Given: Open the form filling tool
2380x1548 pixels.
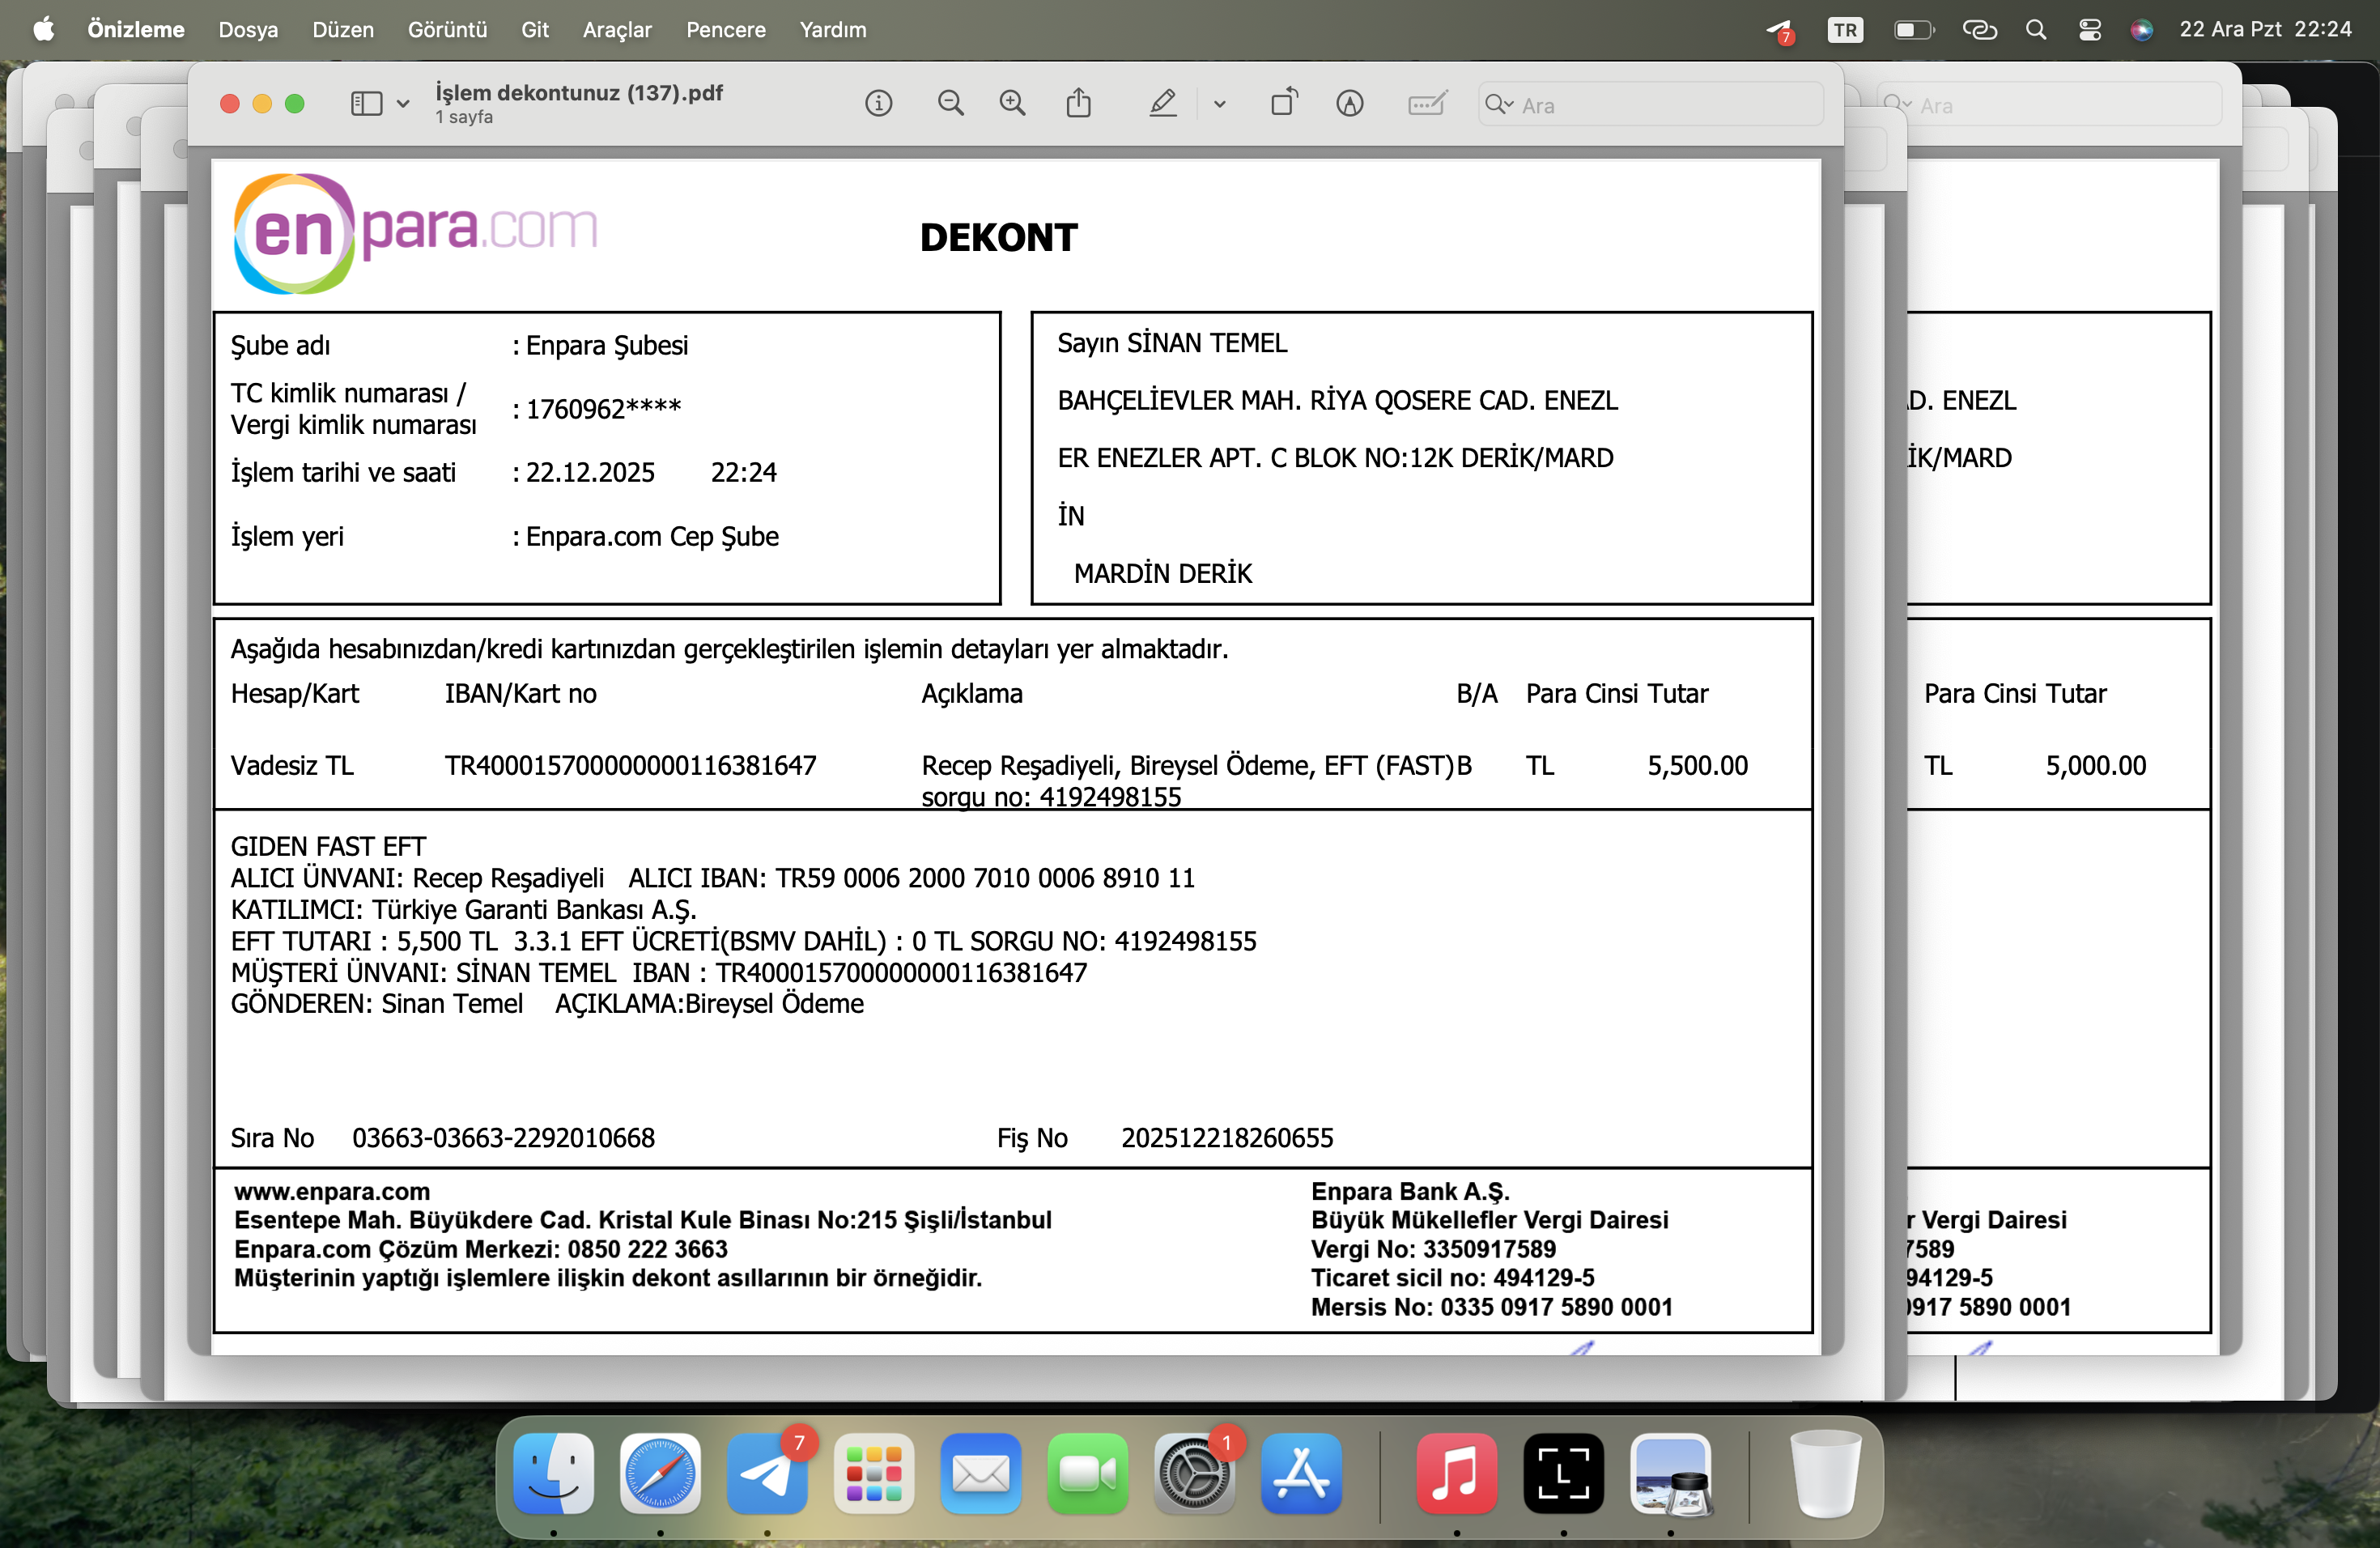Looking at the screenshot, I should tap(1426, 103).
